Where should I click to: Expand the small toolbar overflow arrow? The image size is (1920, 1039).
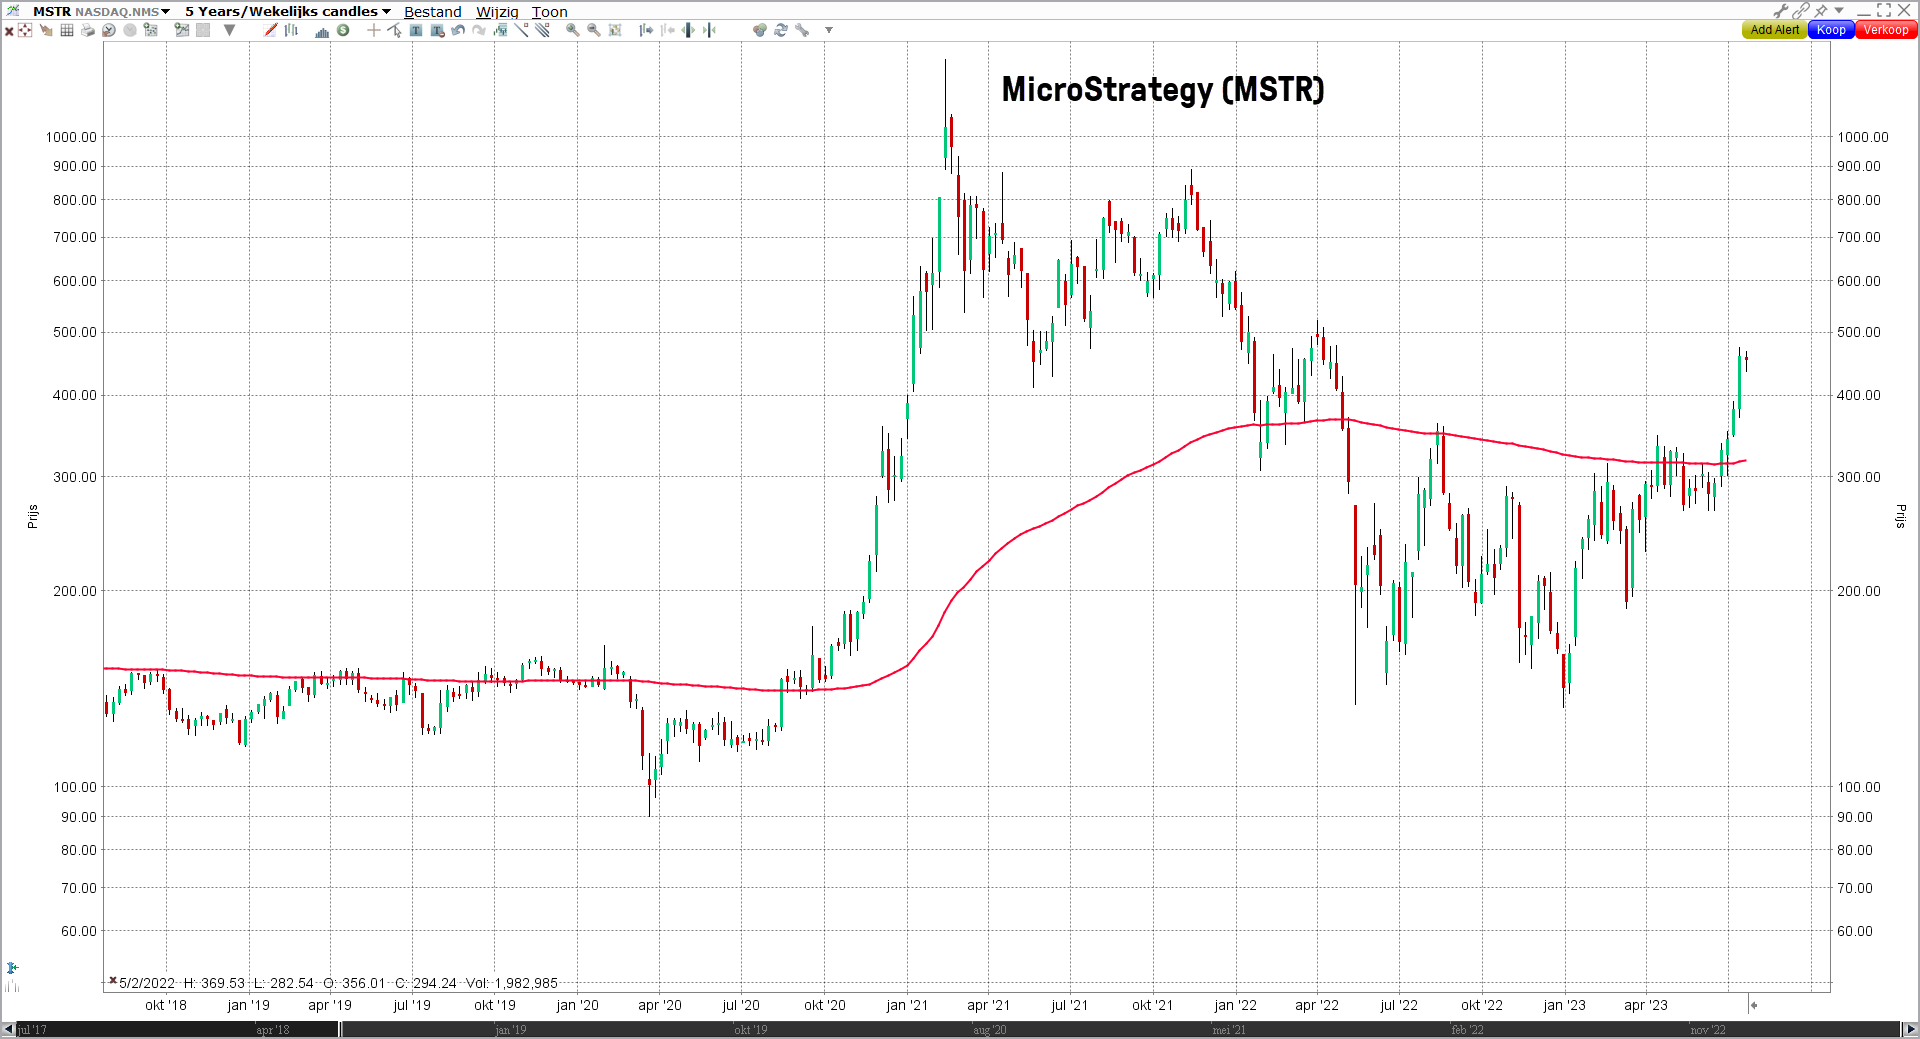click(x=829, y=30)
